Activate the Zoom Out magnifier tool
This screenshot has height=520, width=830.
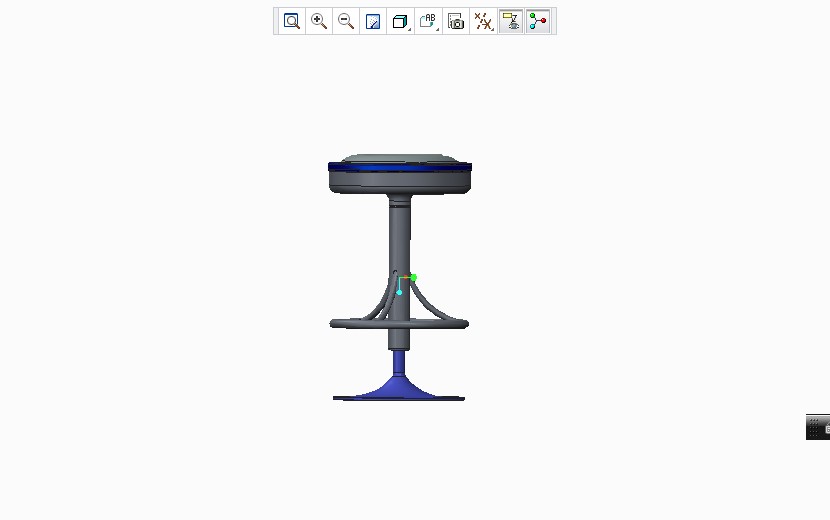pyautogui.click(x=346, y=21)
